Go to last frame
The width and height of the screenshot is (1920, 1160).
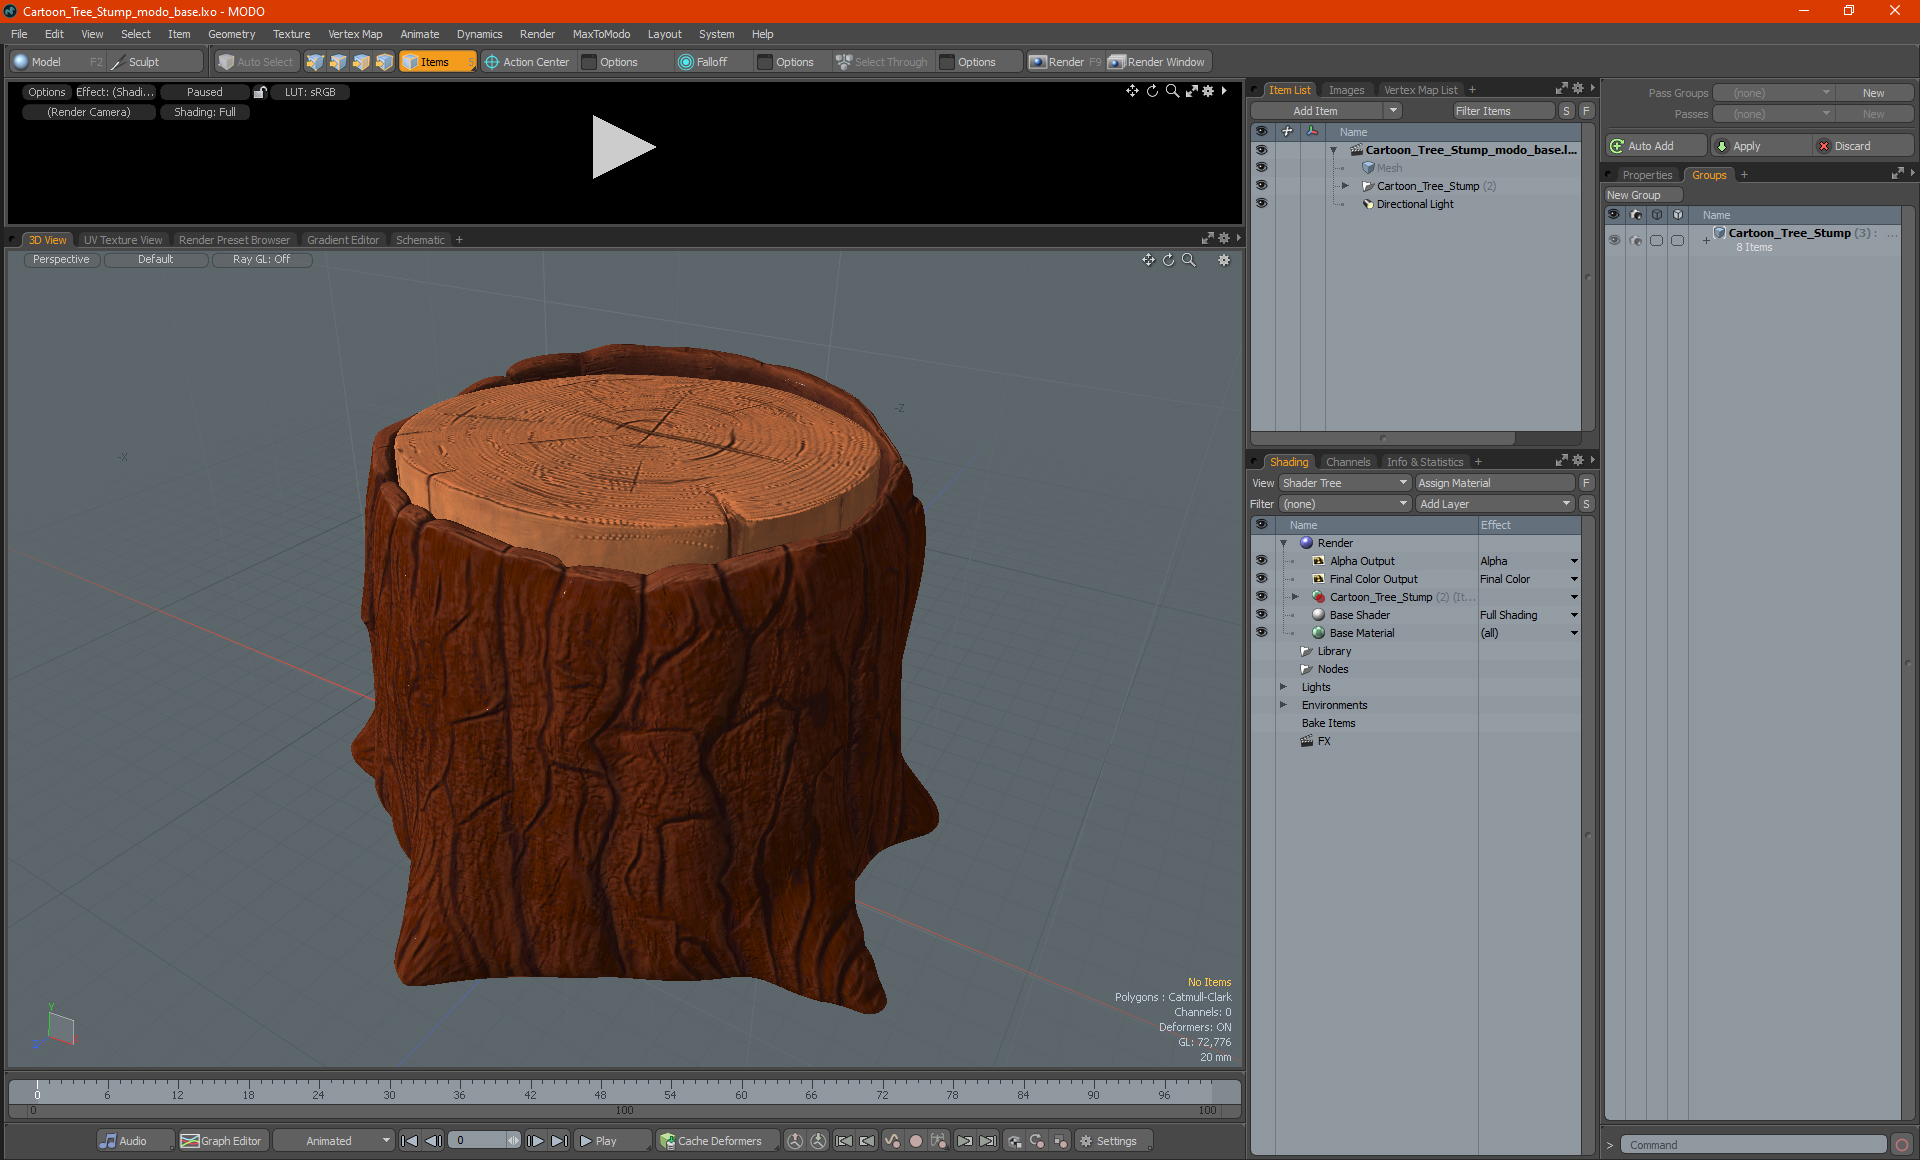(x=559, y=1141)
